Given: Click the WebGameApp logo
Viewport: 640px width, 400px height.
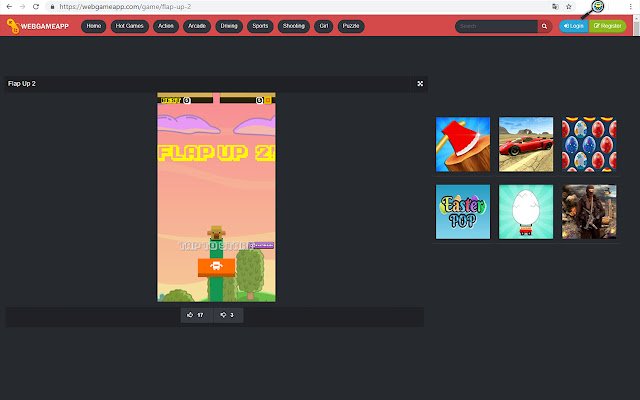Looking at the screenshot, I should [38, 26].
